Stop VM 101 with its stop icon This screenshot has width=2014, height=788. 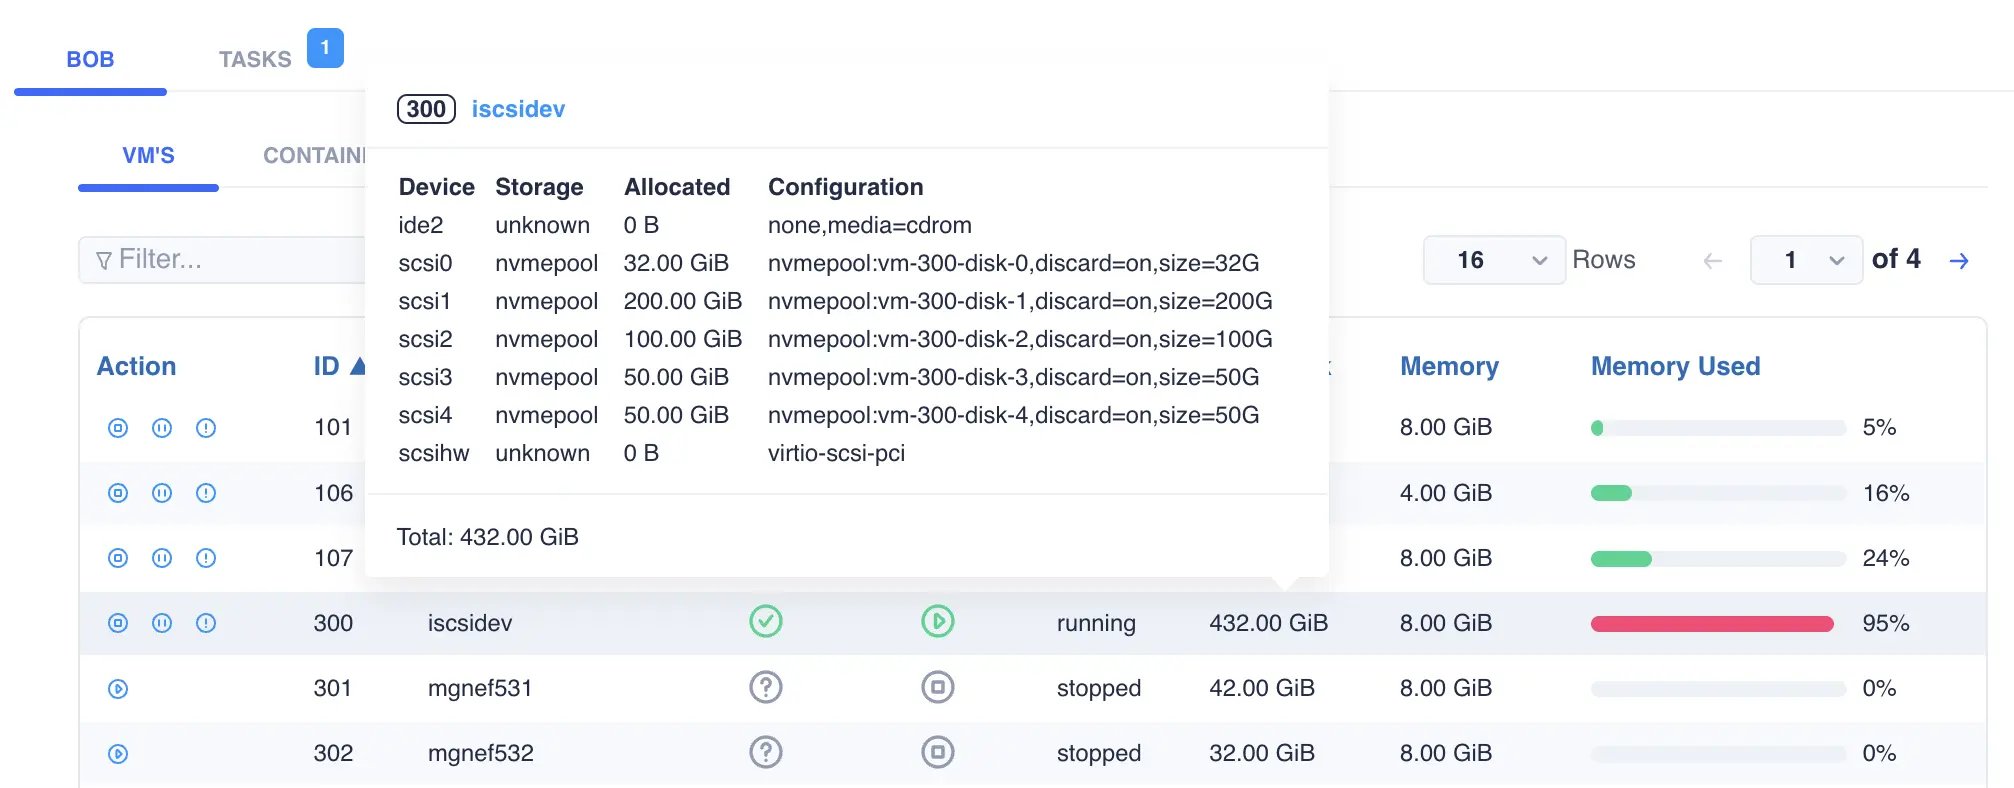[118, 428]
